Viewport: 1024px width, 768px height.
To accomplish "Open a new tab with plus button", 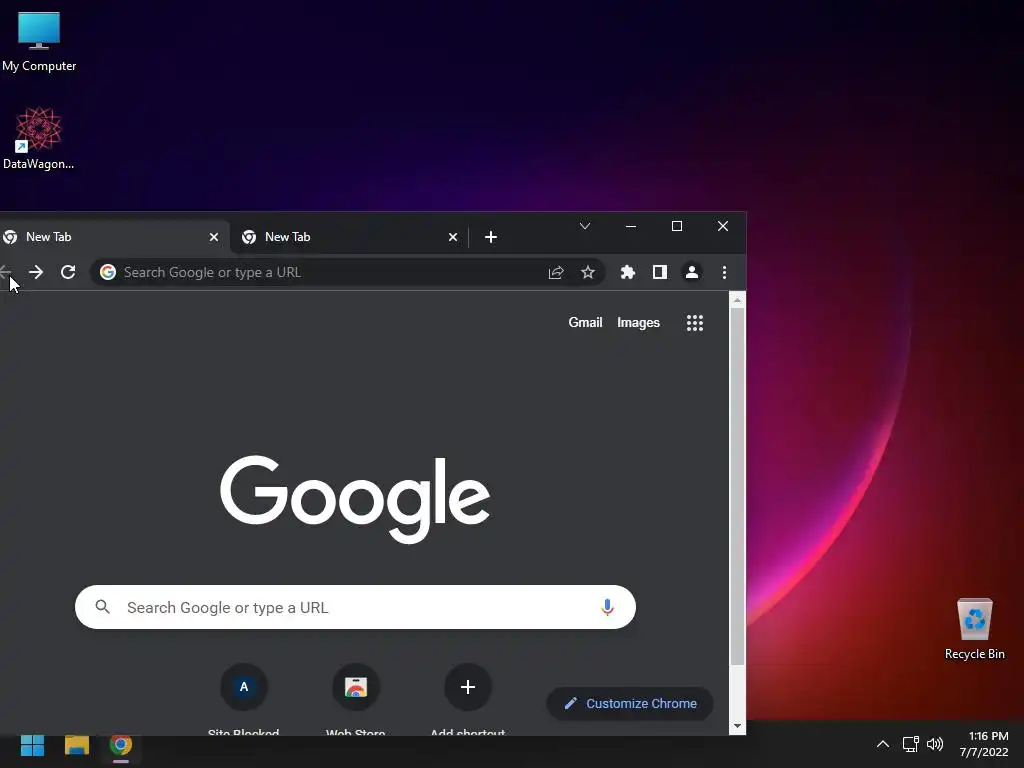I will [491, 237].
